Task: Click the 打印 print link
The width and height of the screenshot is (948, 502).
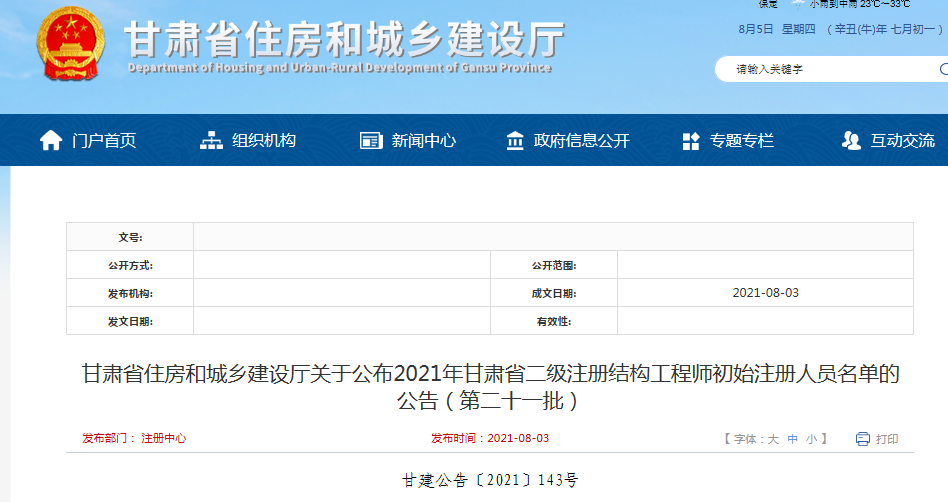Action: click(887, 439)
